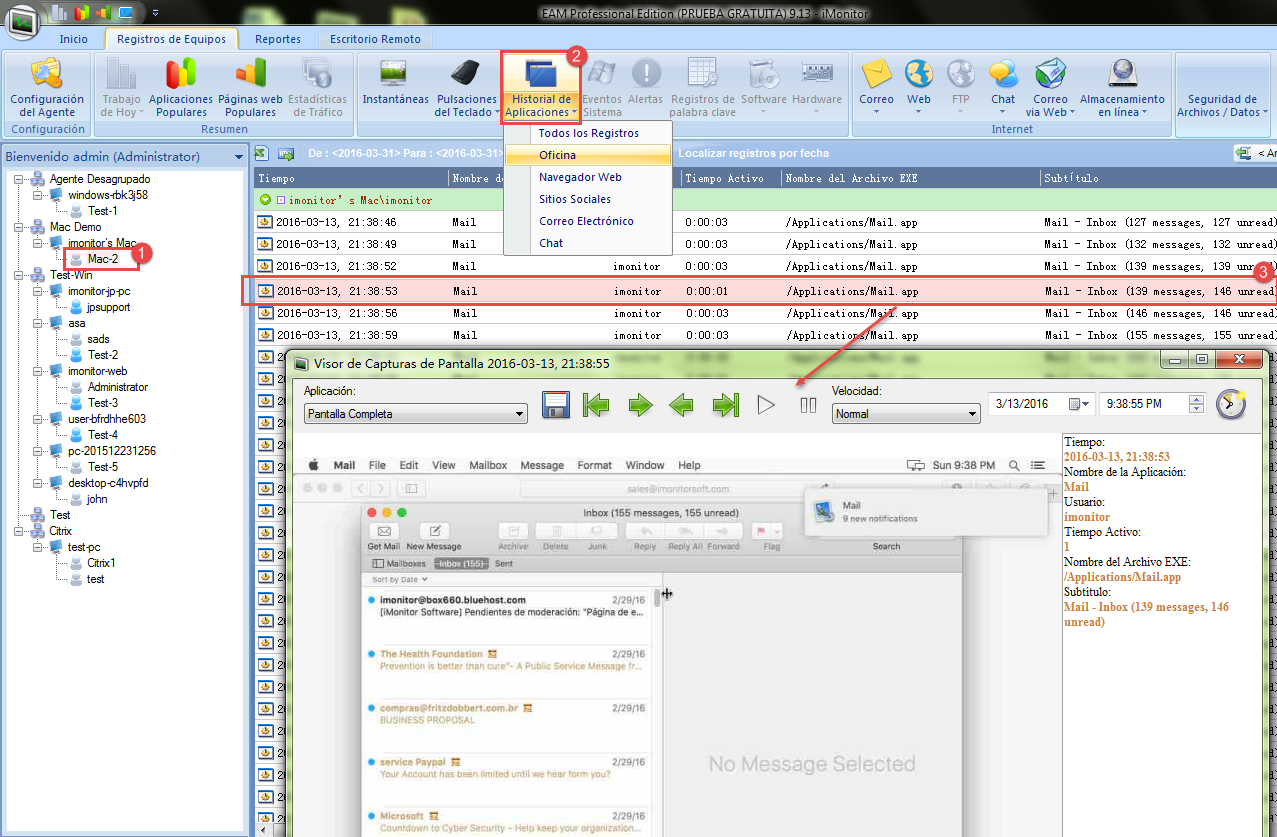Viewport: 1277px width, 837px height.
Task: Click the Localizar registros por fecha text
Action: (753, 153)
